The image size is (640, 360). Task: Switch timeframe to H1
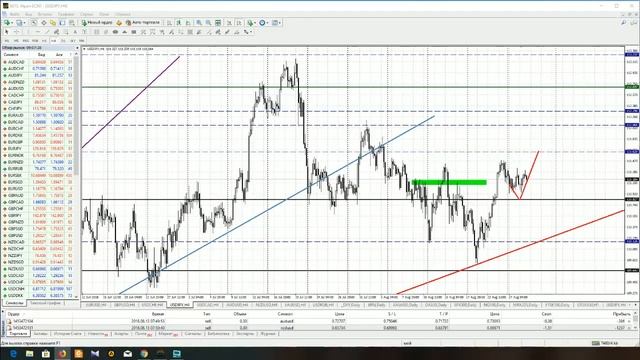tap(44, 40)
